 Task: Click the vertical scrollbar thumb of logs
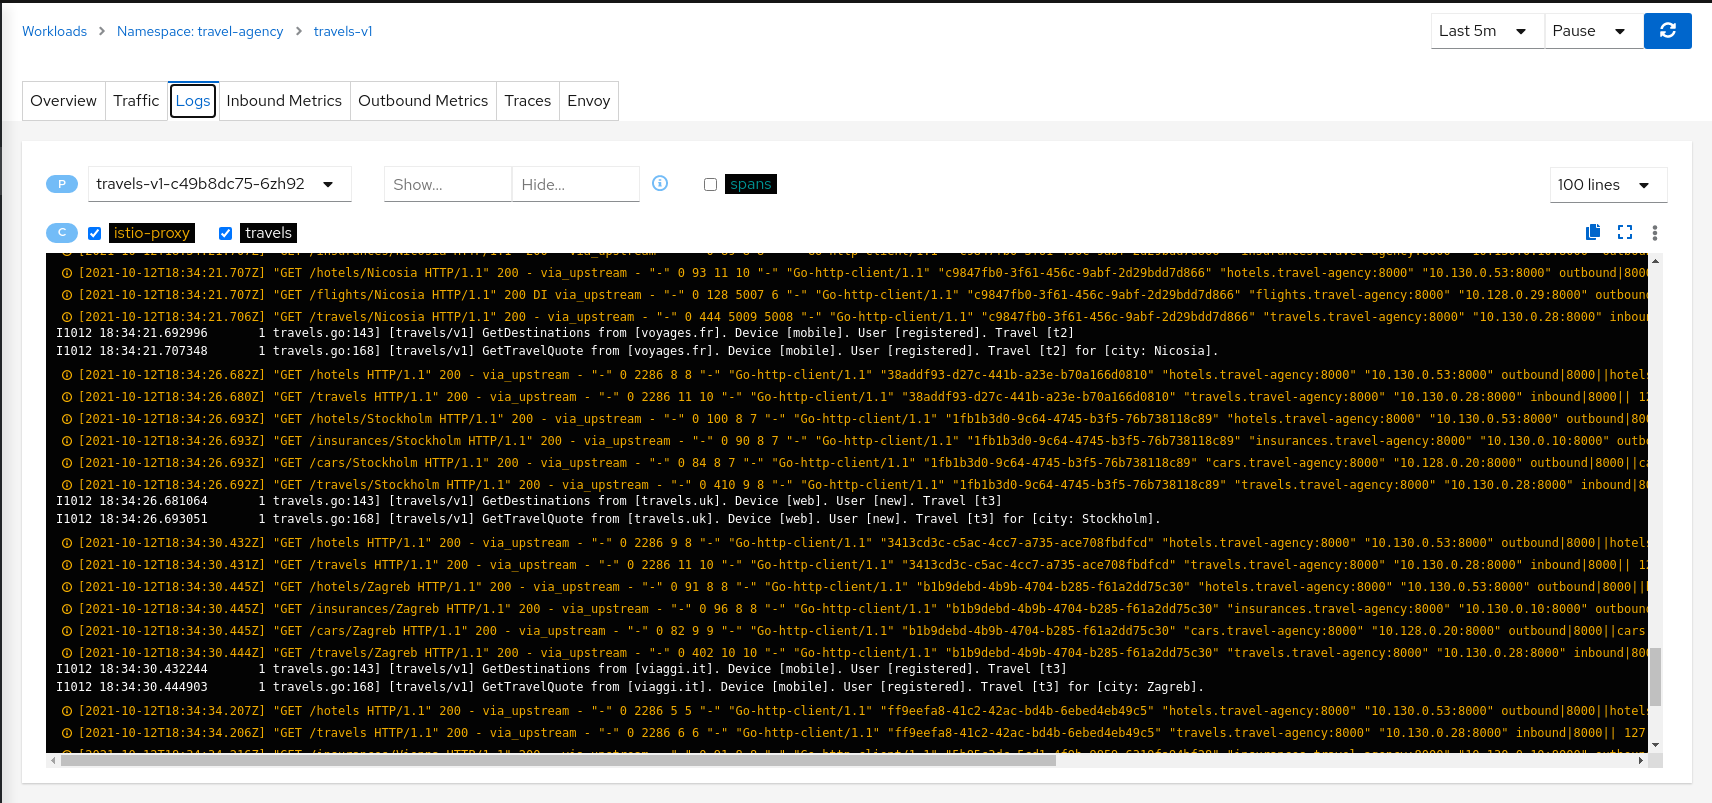click(x=1655, y=677)
